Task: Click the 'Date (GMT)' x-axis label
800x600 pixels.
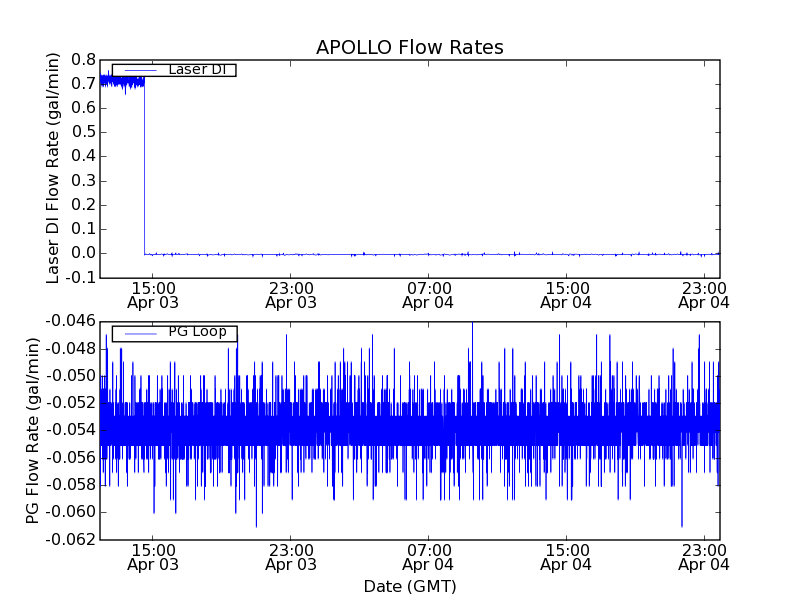Action: [410, 586]
